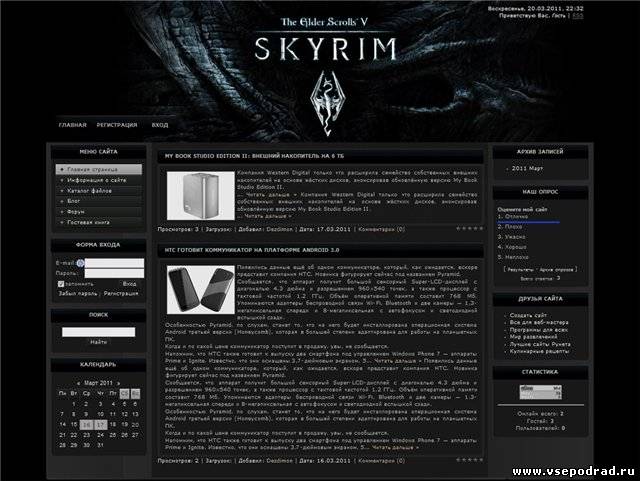The width and height of the screenshot is (640, 481).
Task: Open friend link 'Кулинарные рецепты'
Action: tap(539, 351)
